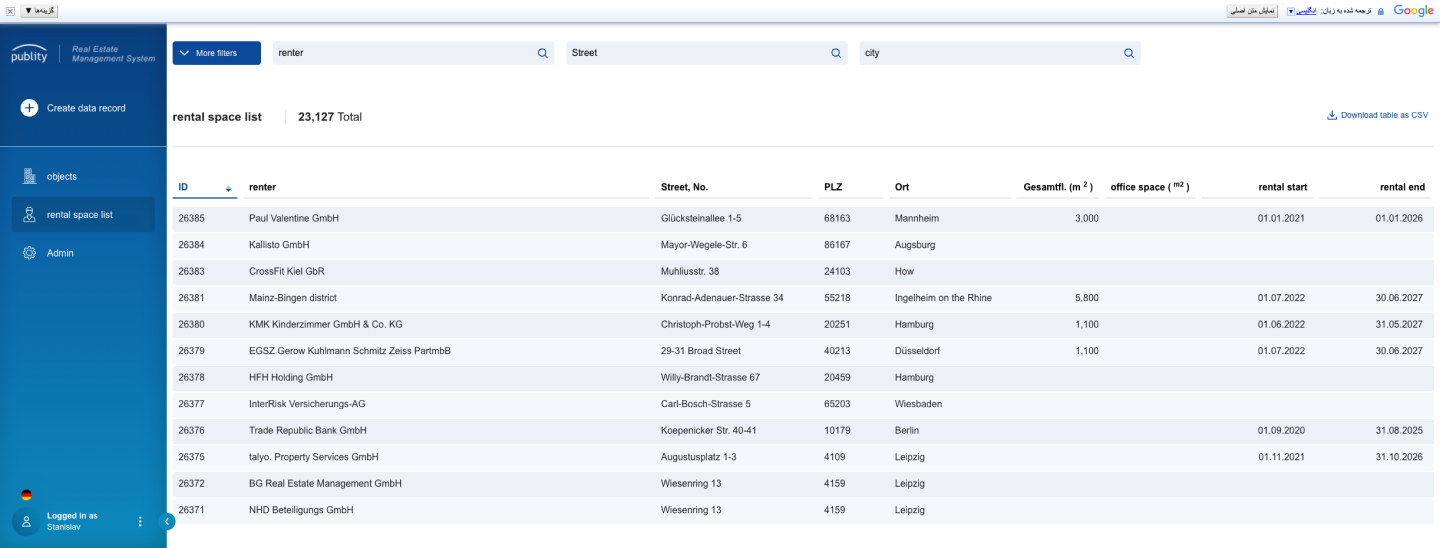Click Trade Republic Bank GmbH renter
Viewport: 1440px width, 548px height.
308,431
